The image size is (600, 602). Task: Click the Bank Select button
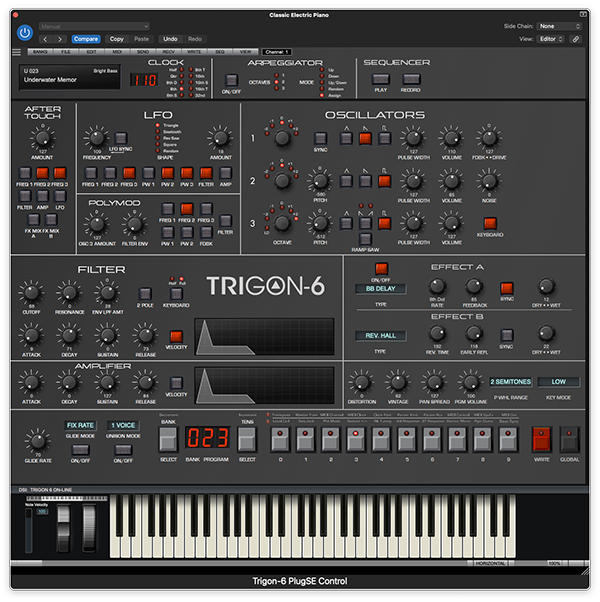click(168, 439)
